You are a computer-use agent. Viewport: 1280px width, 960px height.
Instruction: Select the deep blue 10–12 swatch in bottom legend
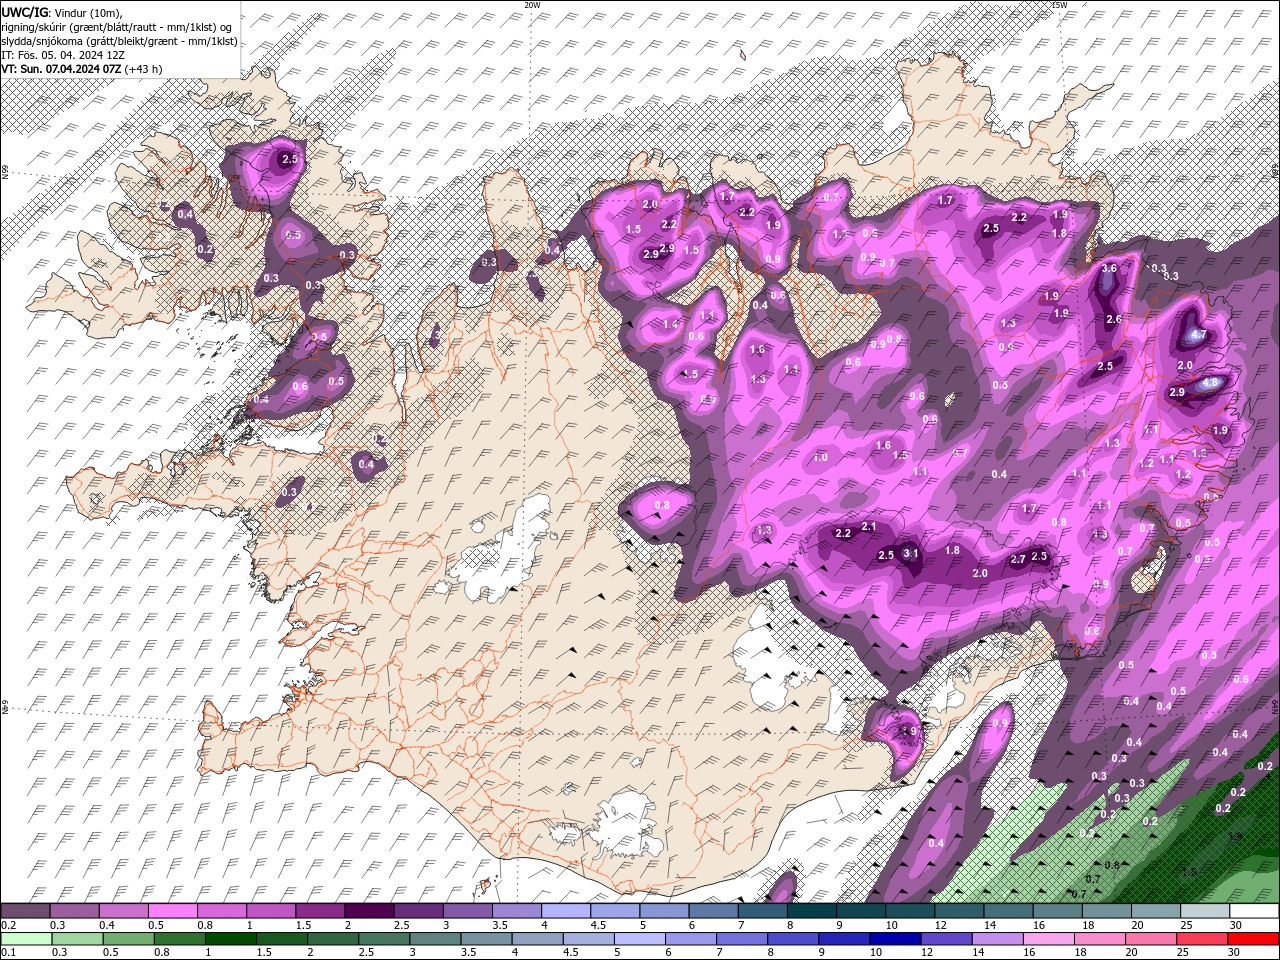click(x=896, y=938)
